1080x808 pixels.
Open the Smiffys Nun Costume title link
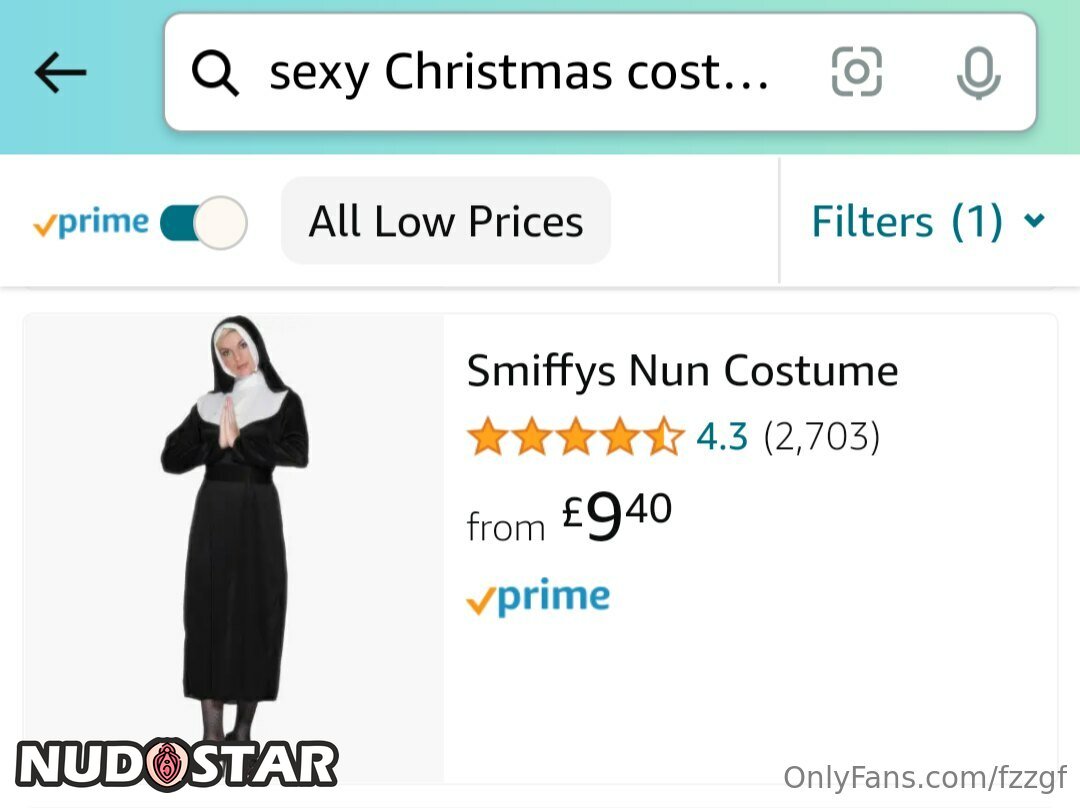(682, 371)
